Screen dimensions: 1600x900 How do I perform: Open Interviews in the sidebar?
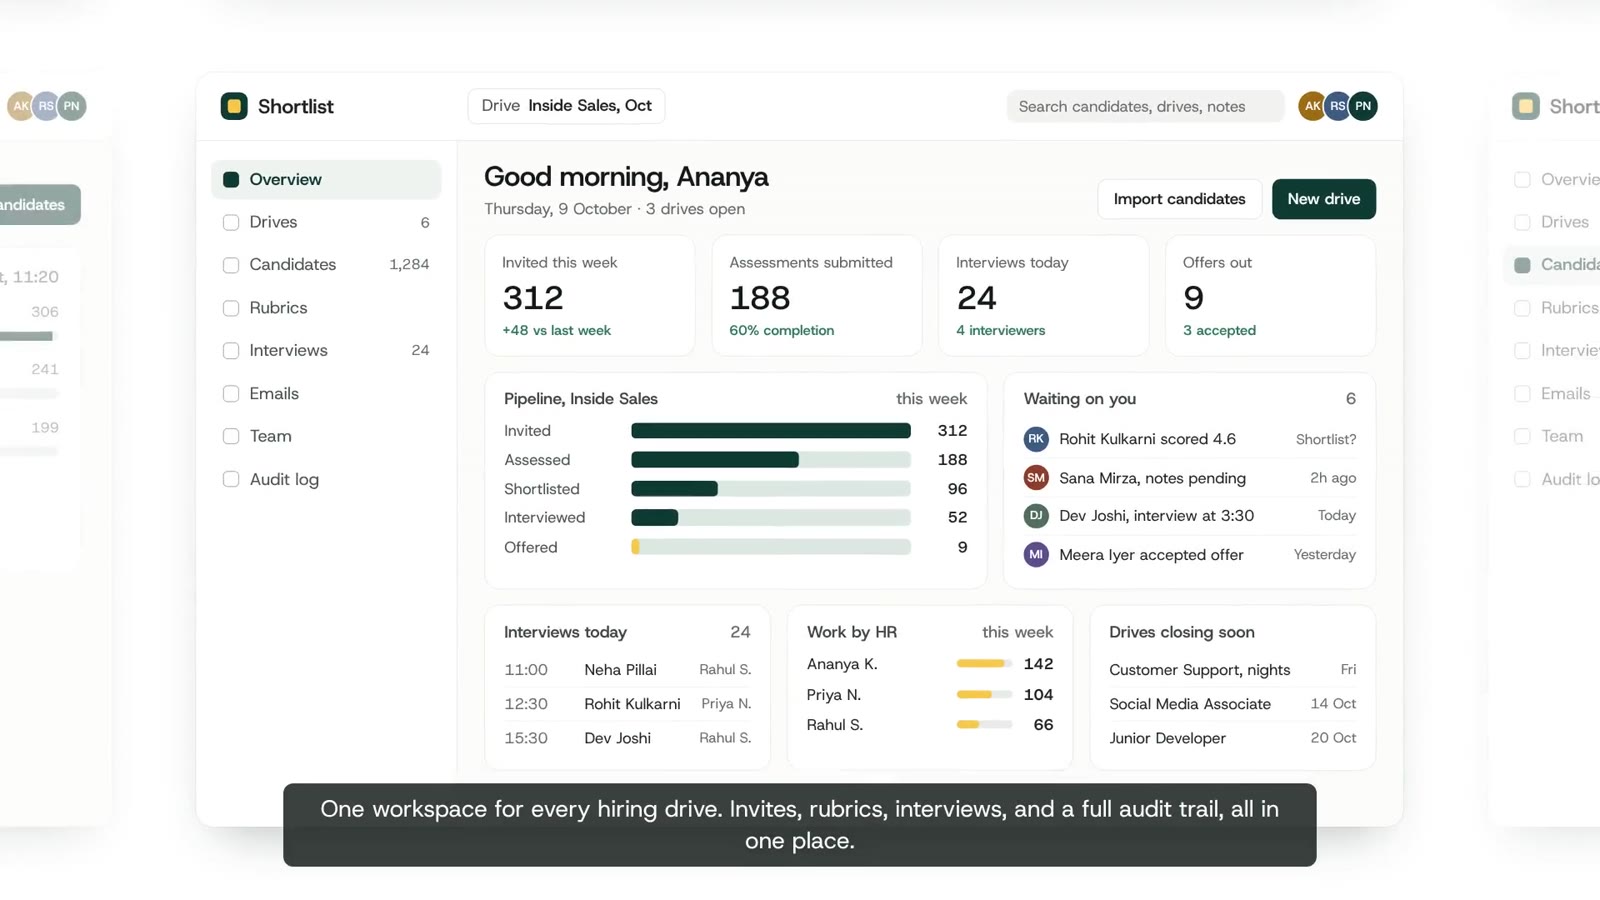326,351
